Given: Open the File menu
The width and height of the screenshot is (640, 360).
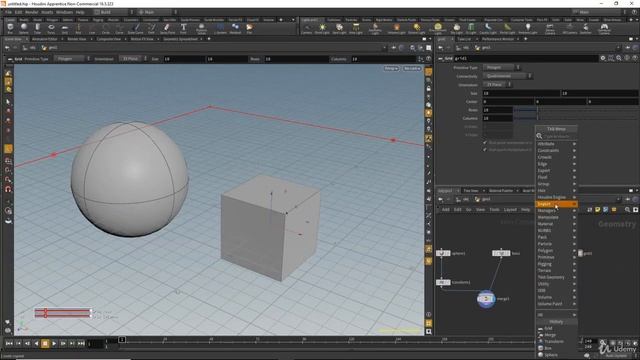Looking at the screenshot, I should [x=9, y=12].
